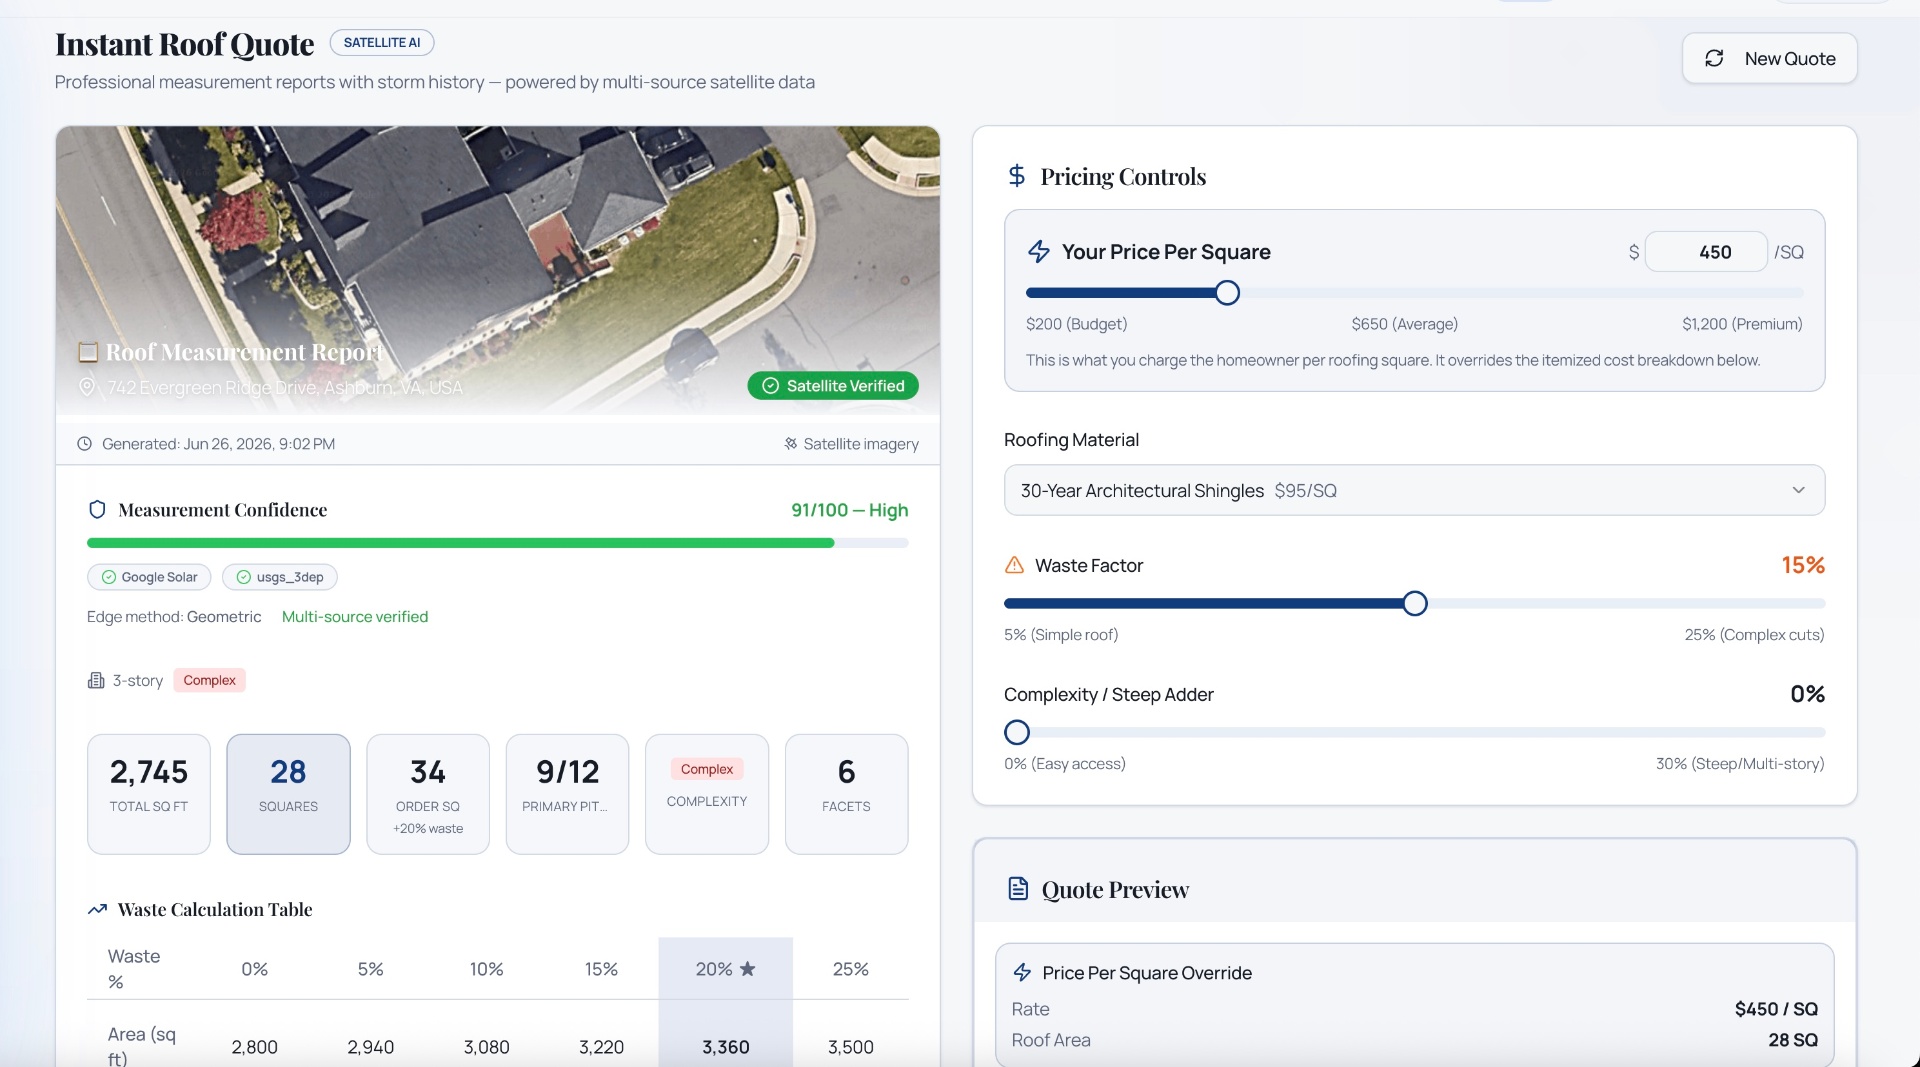Click the usgs_3dep source chip
1920x1067 pixels.
(x=280, y=577)
